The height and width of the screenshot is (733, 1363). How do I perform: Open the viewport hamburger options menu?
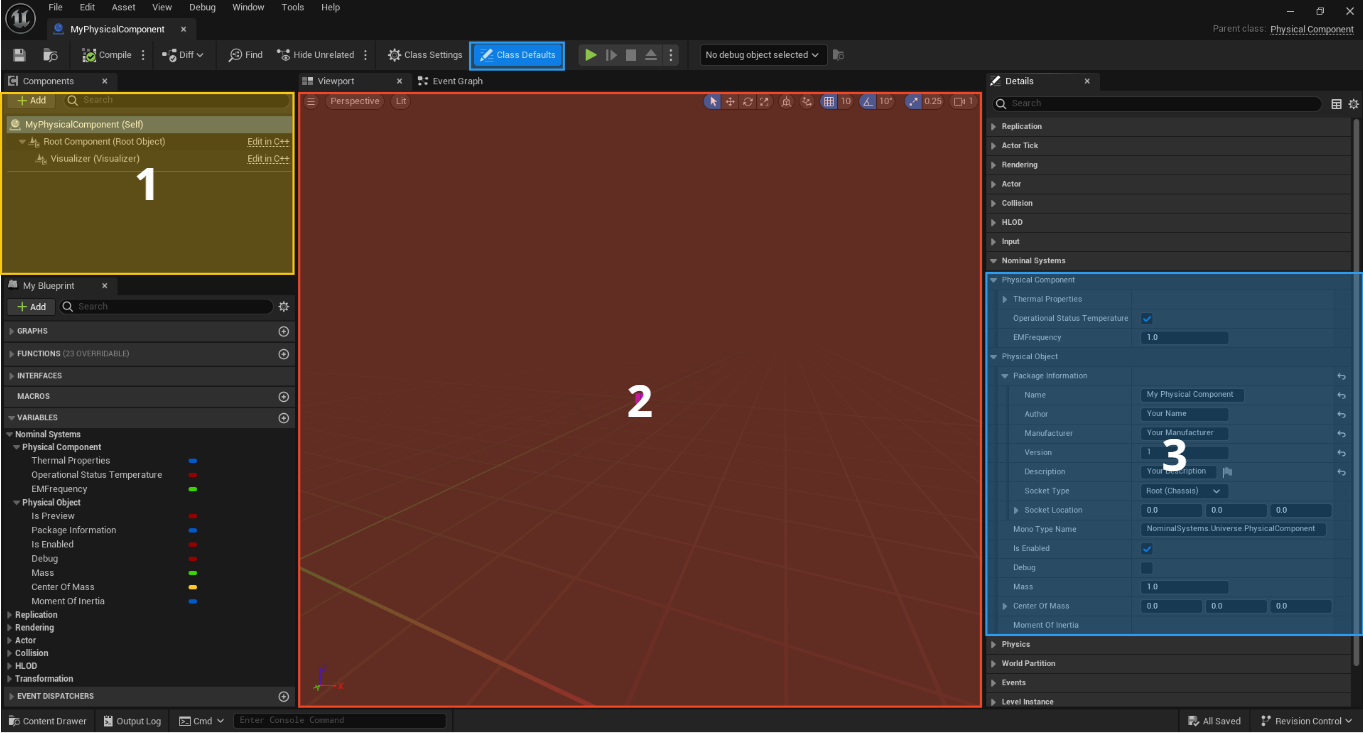click(x=311, y=101)
